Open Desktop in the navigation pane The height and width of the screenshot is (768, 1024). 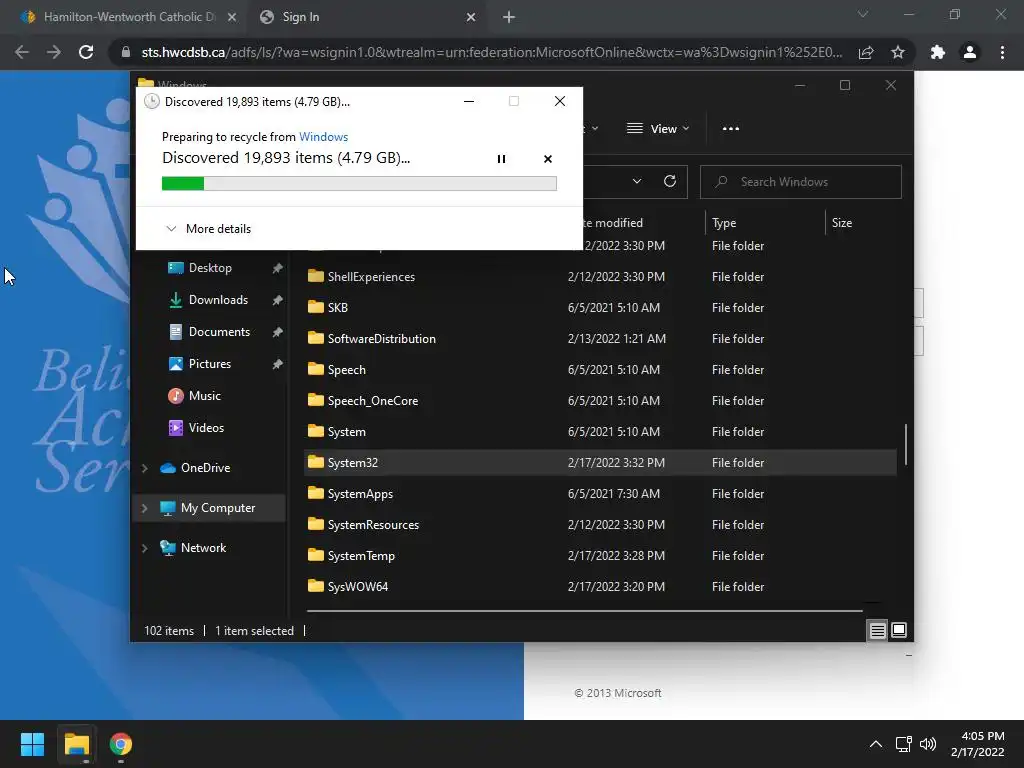(210, 268)
